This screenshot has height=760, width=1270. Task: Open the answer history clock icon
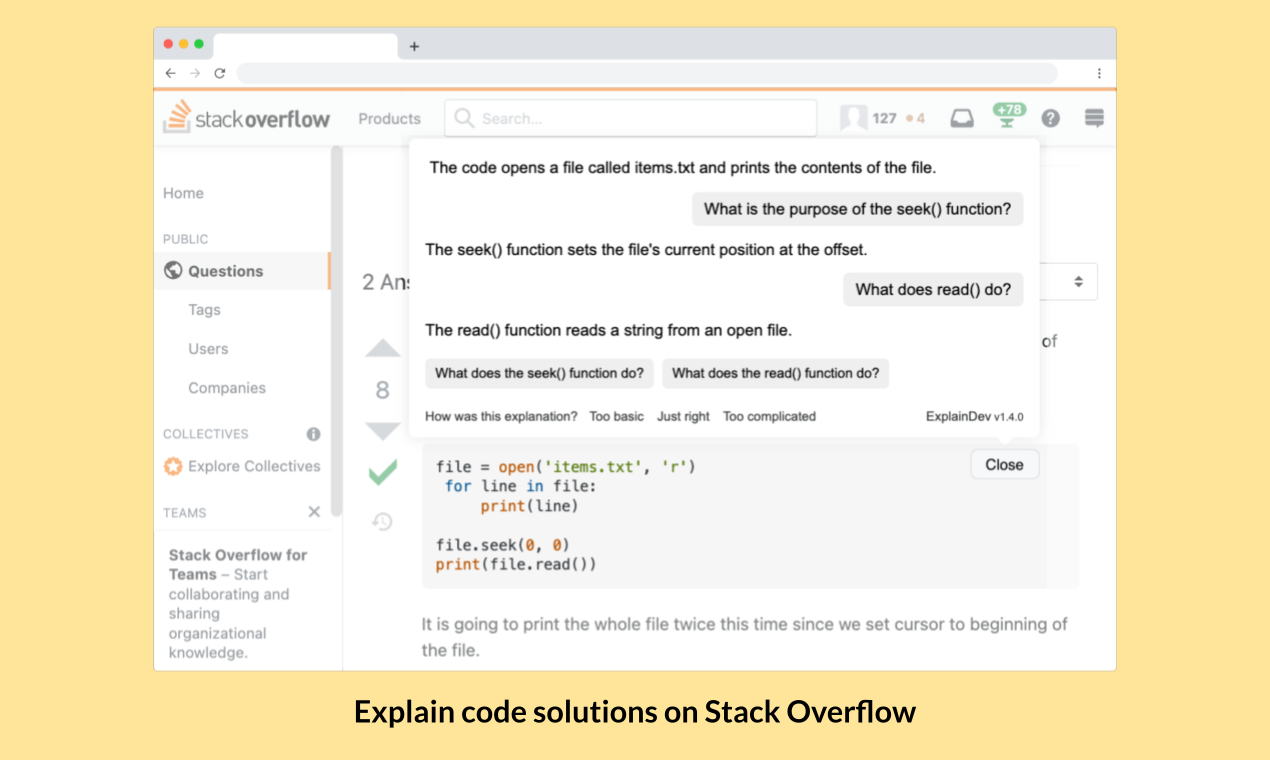click(x=382, y=521)
